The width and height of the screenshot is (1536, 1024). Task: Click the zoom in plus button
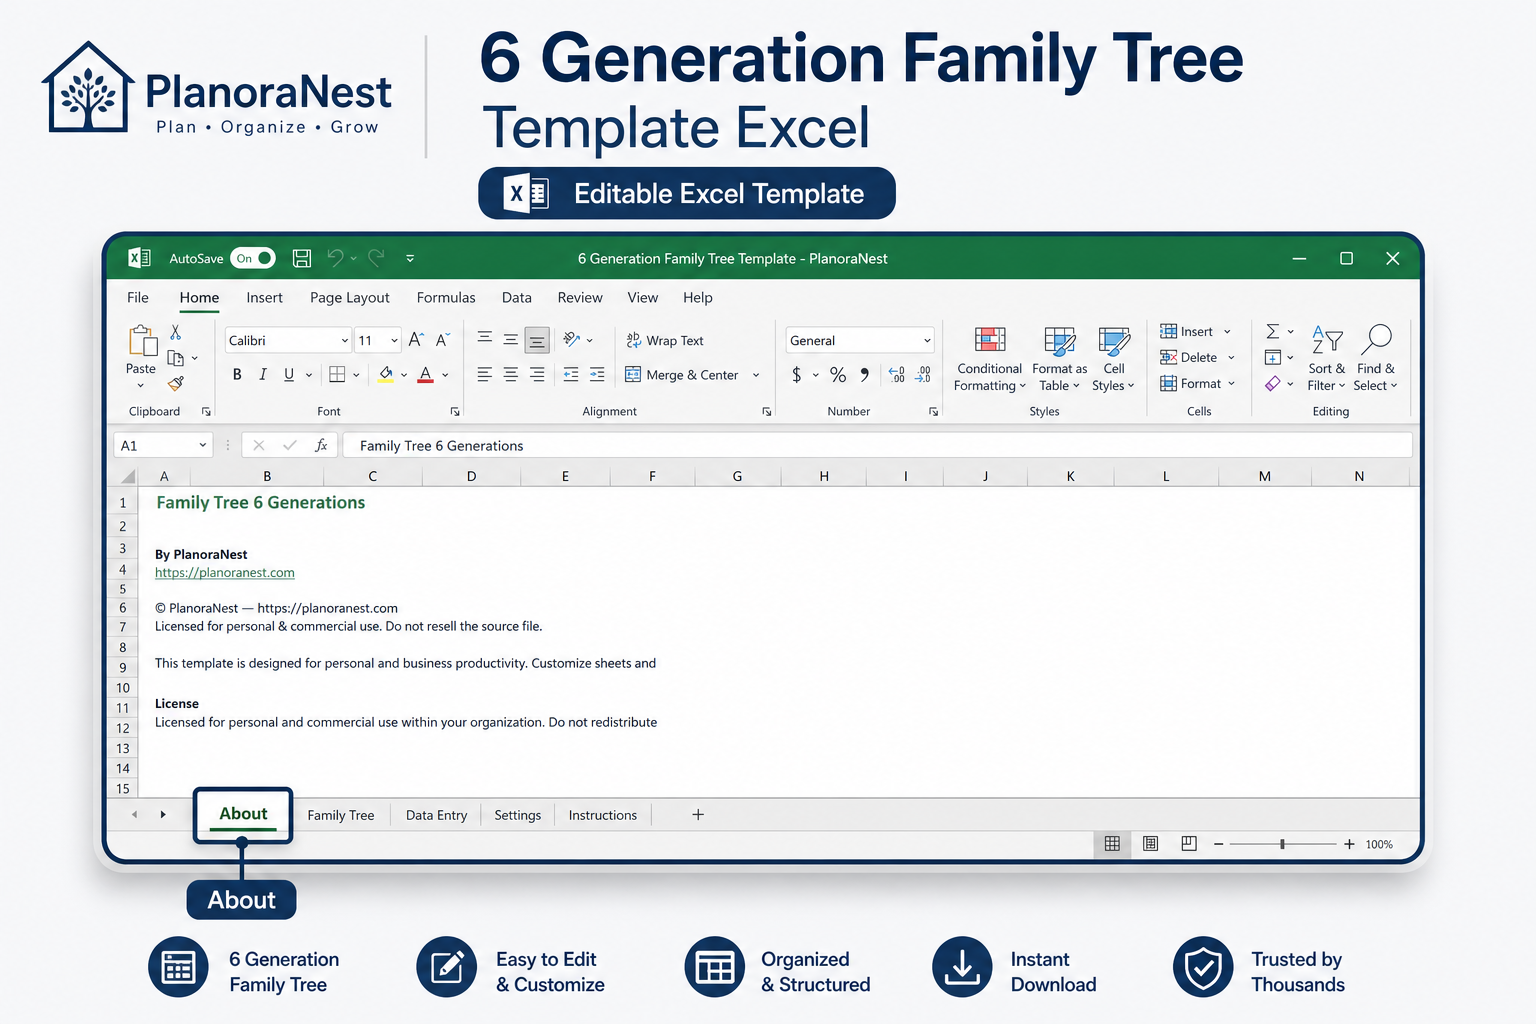click(x=1349, y=844)
